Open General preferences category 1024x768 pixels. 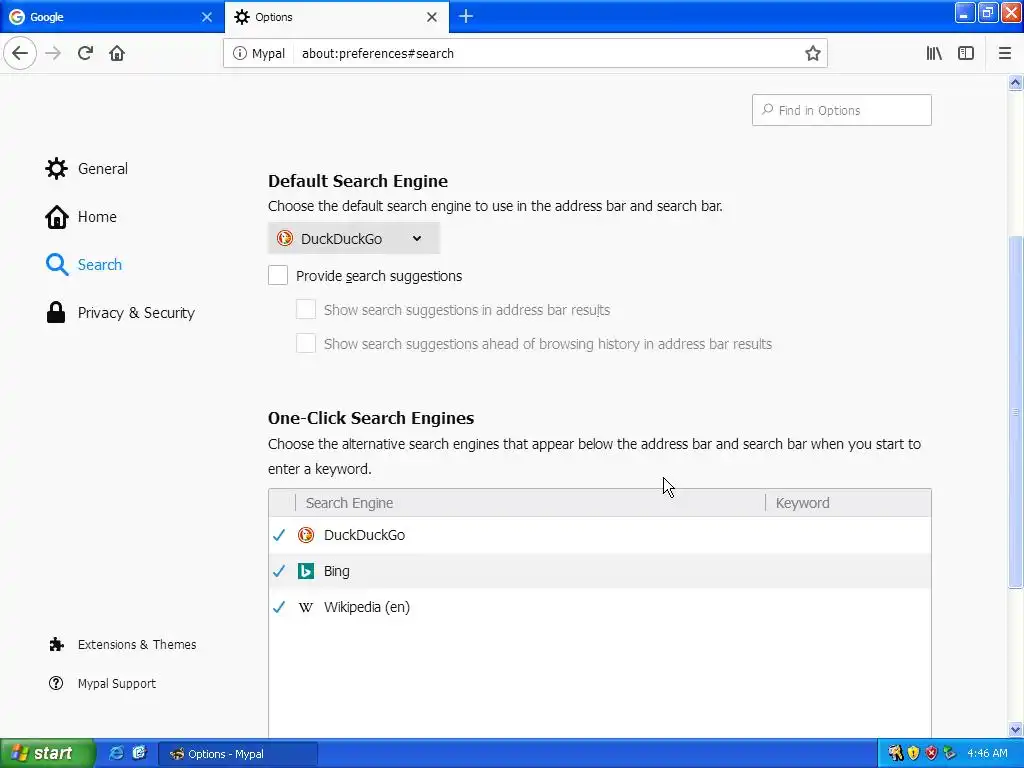[x=87, y=168]
